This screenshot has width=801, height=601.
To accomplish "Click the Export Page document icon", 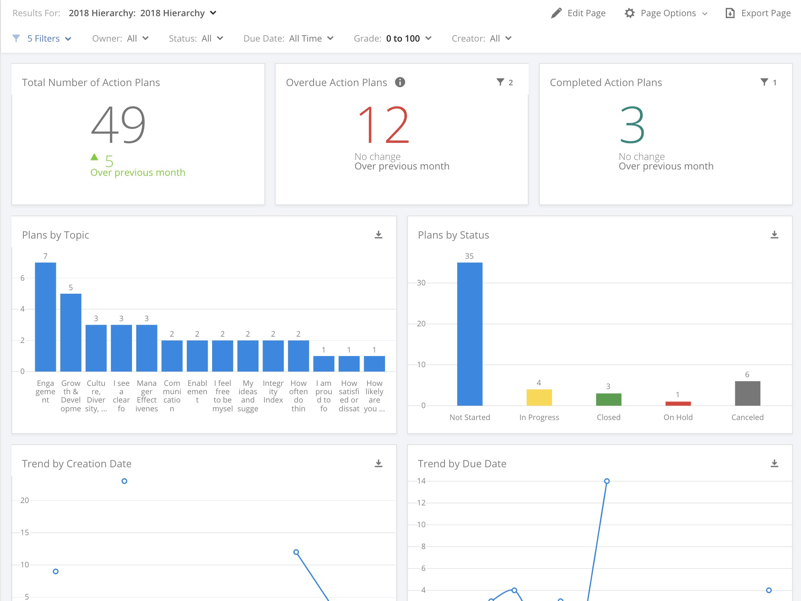I will click(730, 13).
